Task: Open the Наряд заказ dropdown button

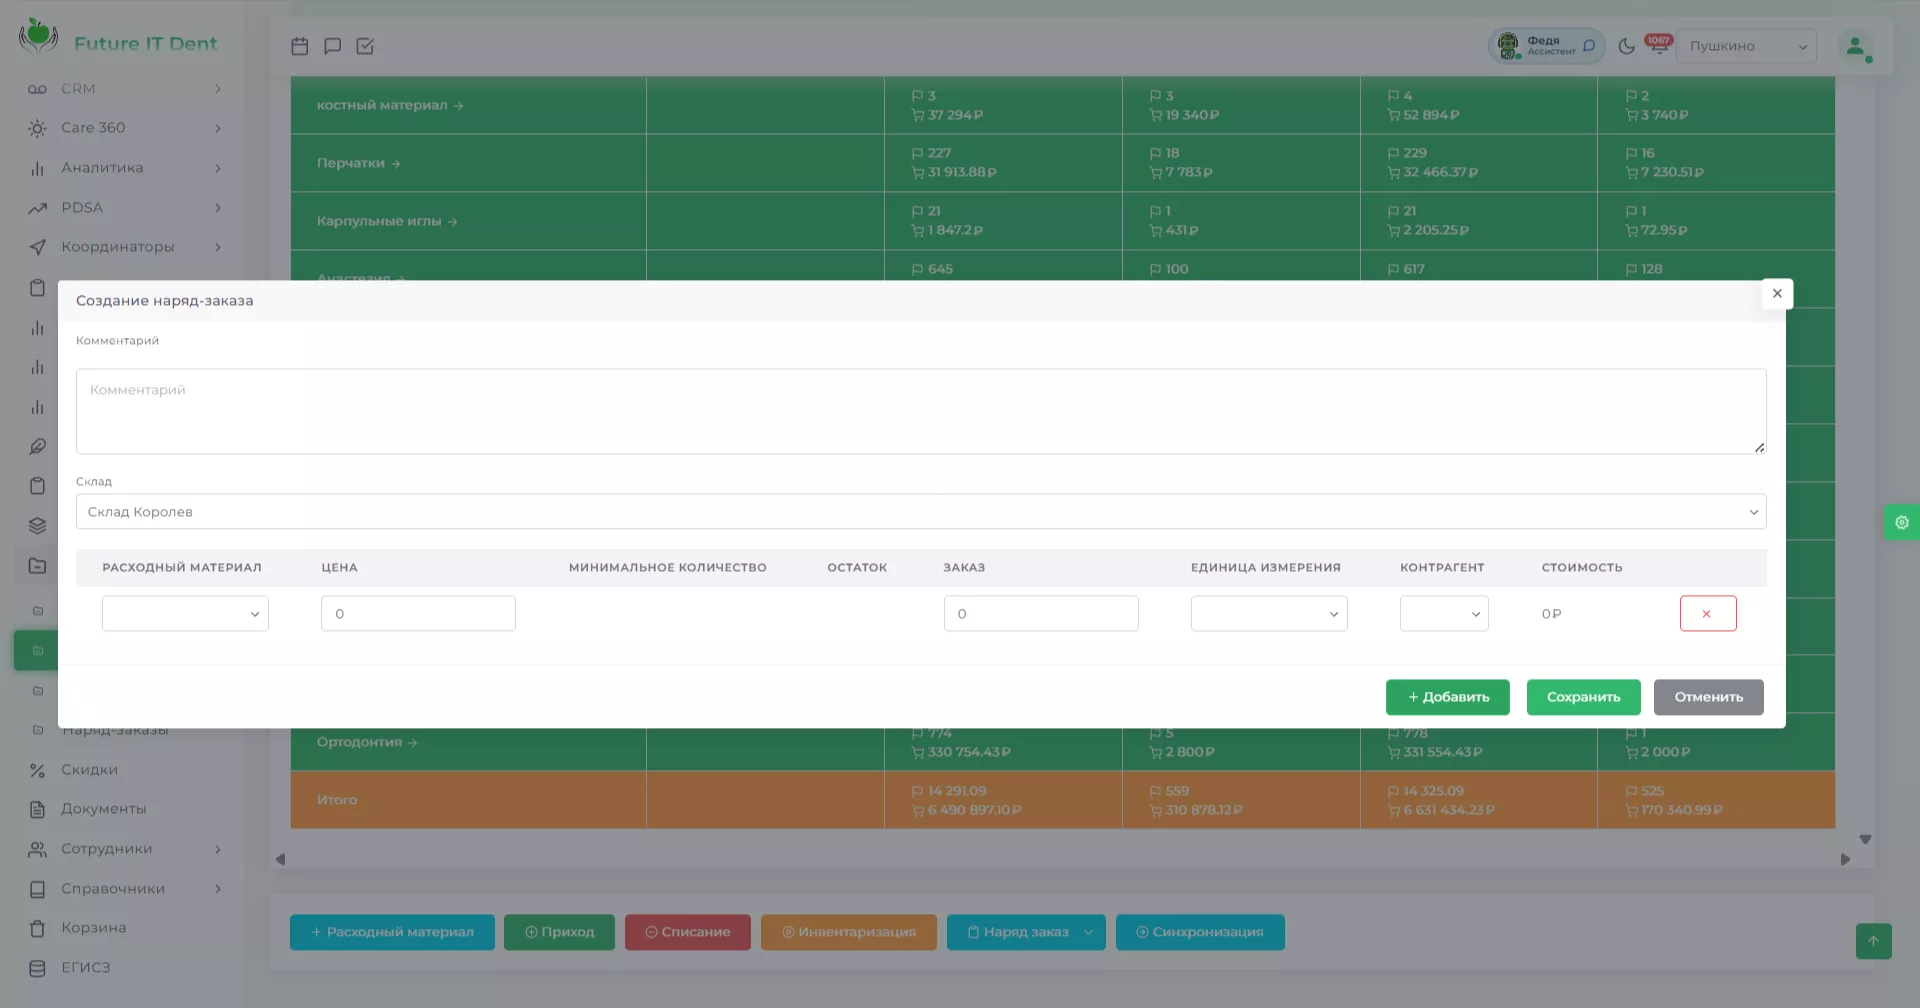Action: pyautogui.click(x=1026, y=932)
